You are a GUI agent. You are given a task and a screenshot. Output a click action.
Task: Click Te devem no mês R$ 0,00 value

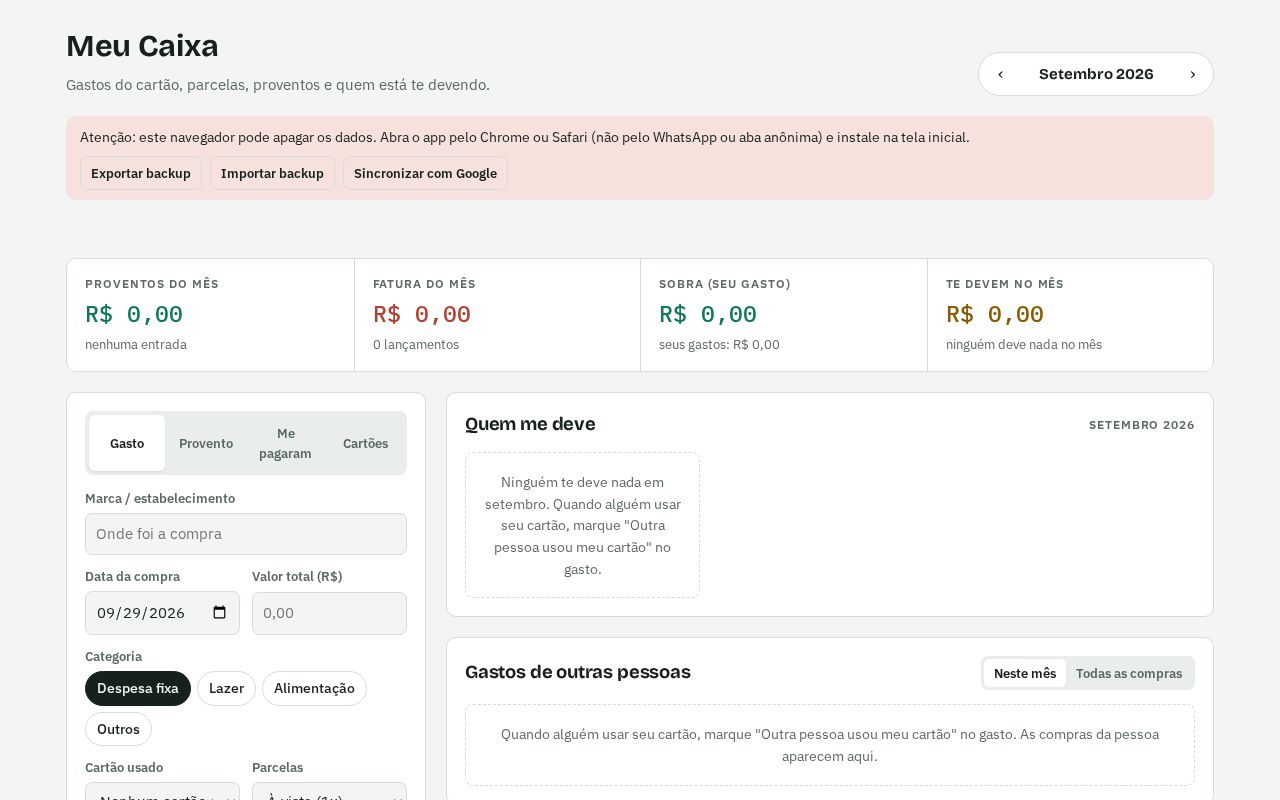[x=995, y=314]
